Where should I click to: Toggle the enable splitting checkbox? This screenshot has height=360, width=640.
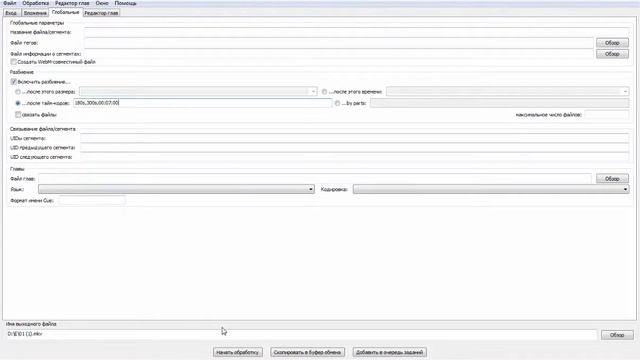click(14, 82)
